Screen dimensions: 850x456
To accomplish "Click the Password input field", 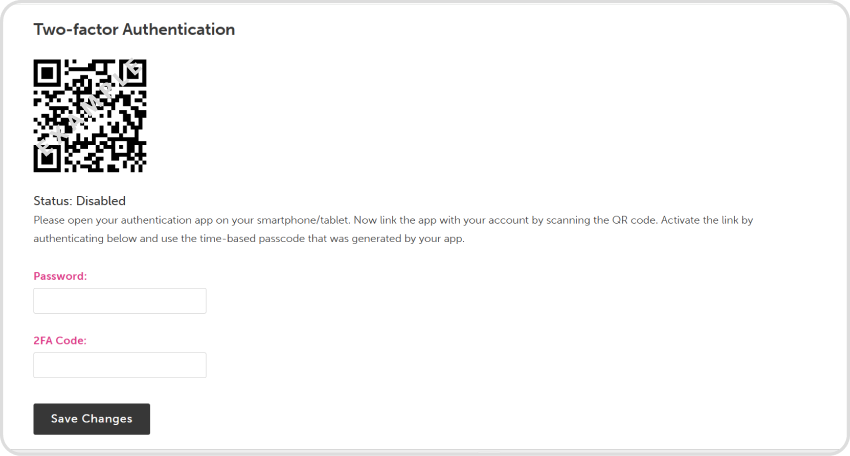I will click(120, 301).
